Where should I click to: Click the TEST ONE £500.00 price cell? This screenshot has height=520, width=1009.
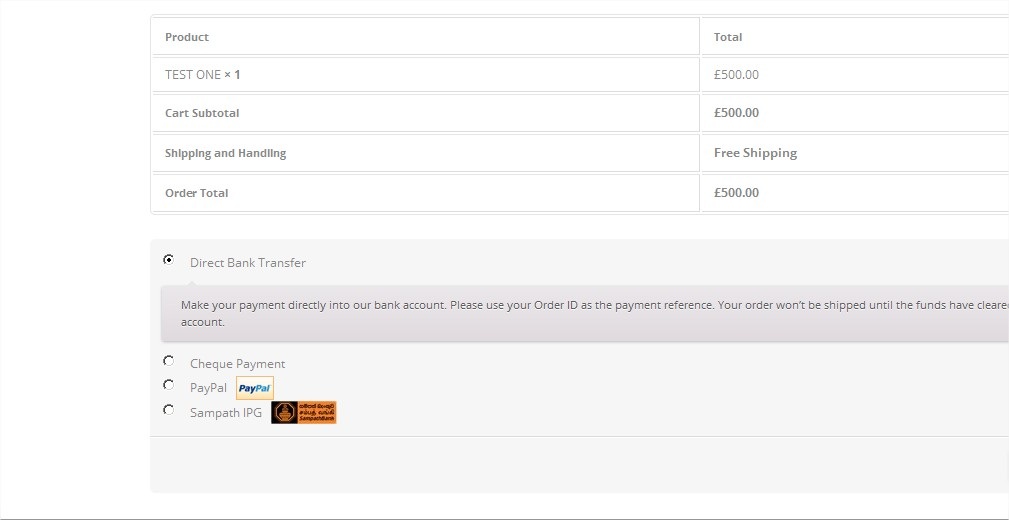(855, 75)
